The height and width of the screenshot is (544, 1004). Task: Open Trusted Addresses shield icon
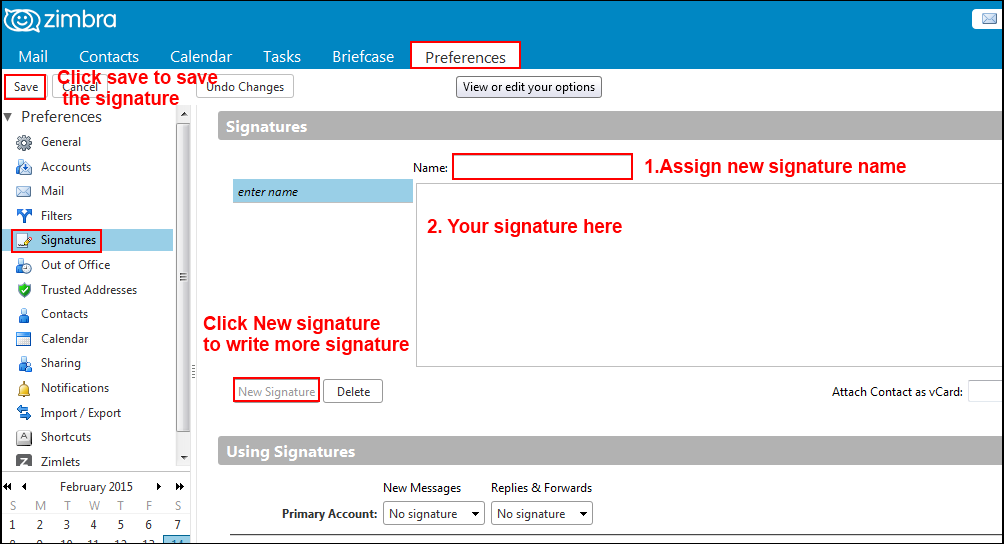(x=24, y=290)
